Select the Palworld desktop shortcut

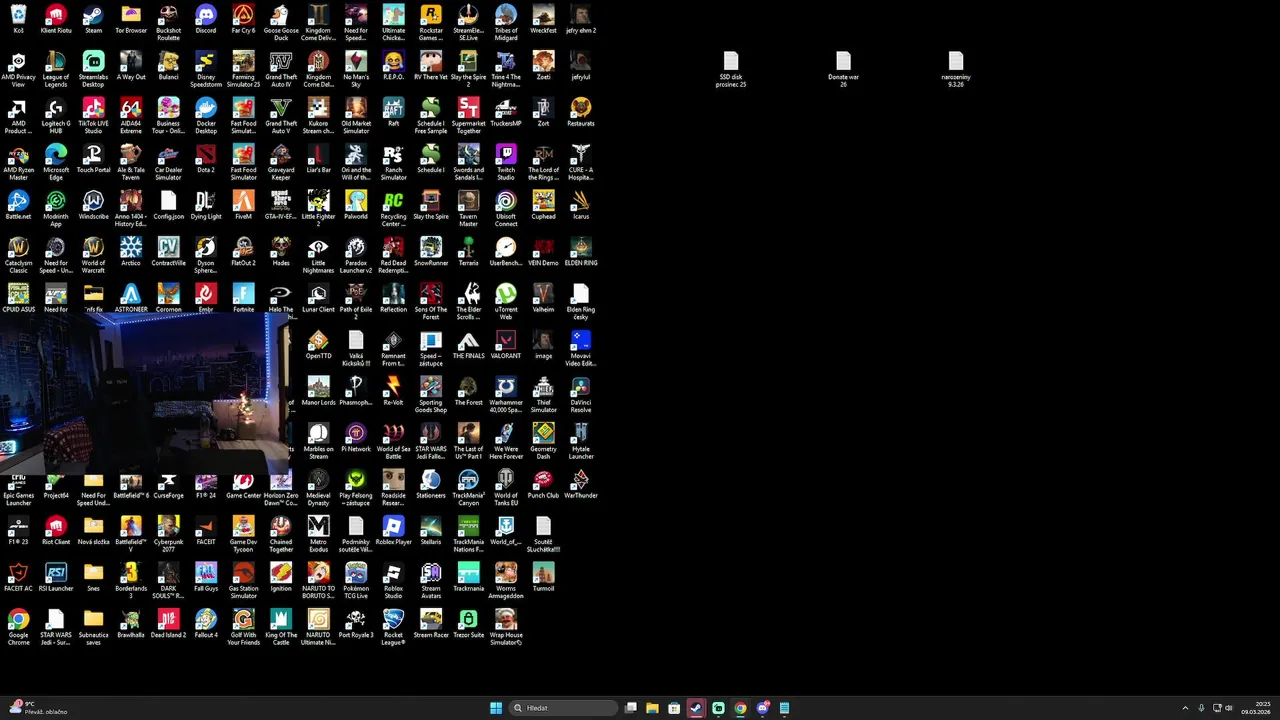pyautogui.click(x=356, y=205)
